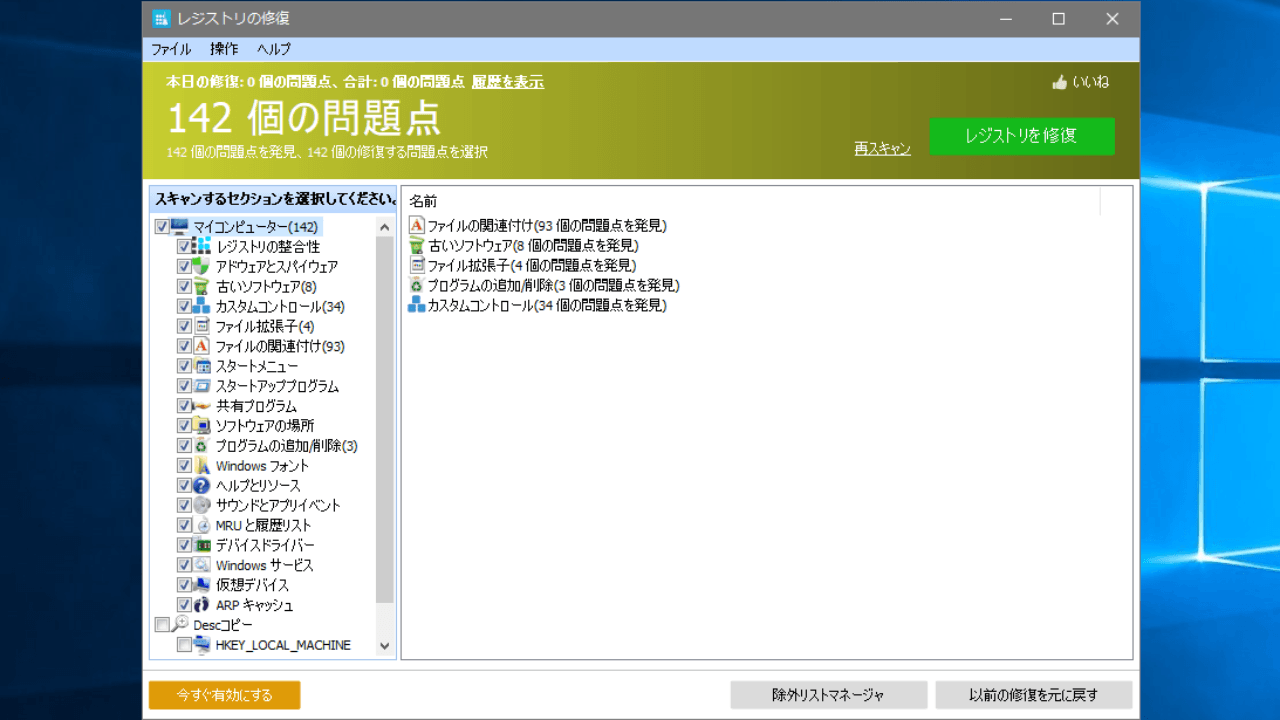The image size is (1280, 720).
Task: Check the HKEY_LOCAL_MACHINE checkbox
Action: click(x=184, y=645)
